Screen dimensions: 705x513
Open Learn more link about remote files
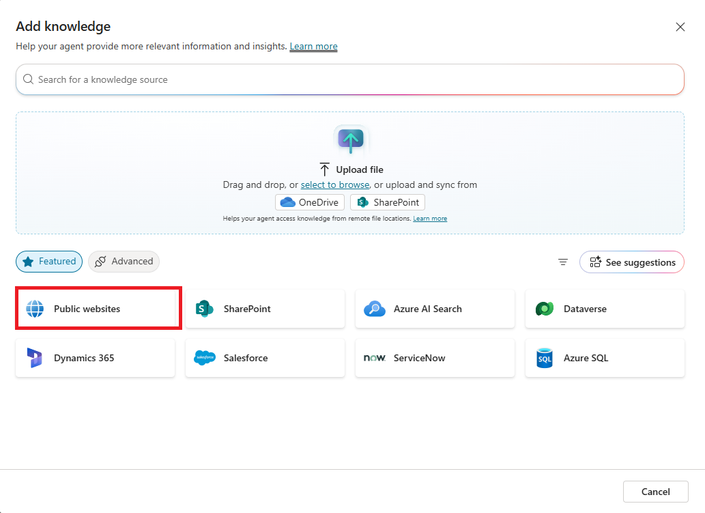(x=430, y=219)
